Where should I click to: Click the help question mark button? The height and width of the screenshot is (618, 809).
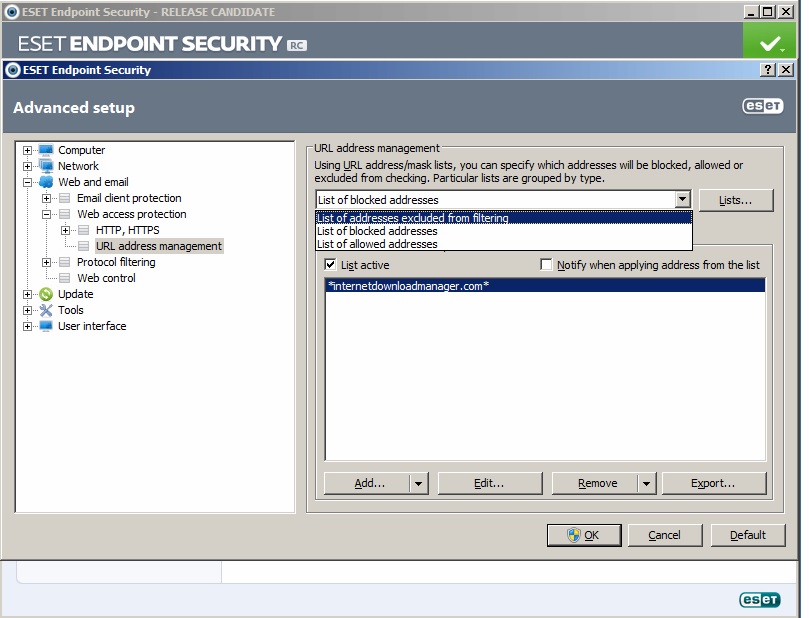[x=768, y=70]
